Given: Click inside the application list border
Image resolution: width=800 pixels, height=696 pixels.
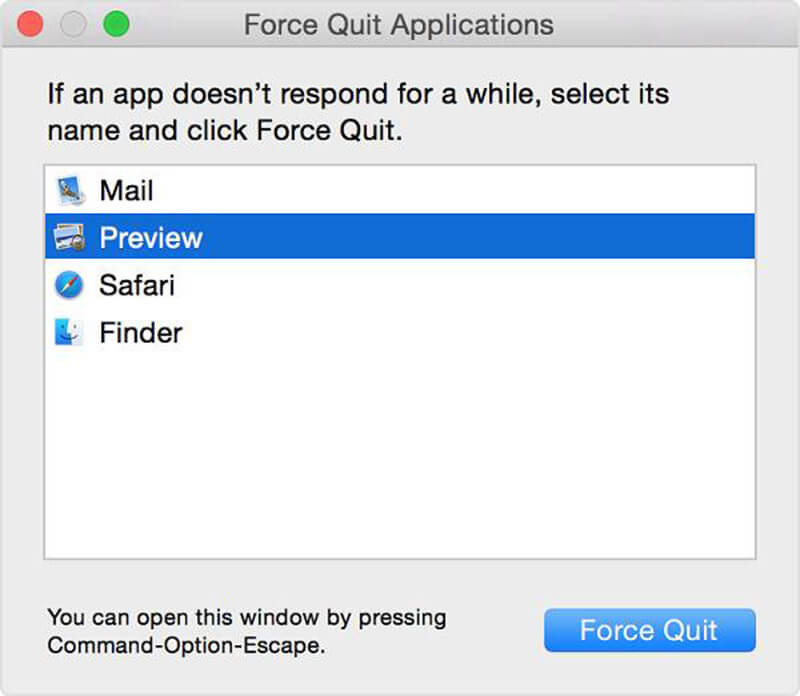Looking at the screenshot, I should (x=400, y=400).
